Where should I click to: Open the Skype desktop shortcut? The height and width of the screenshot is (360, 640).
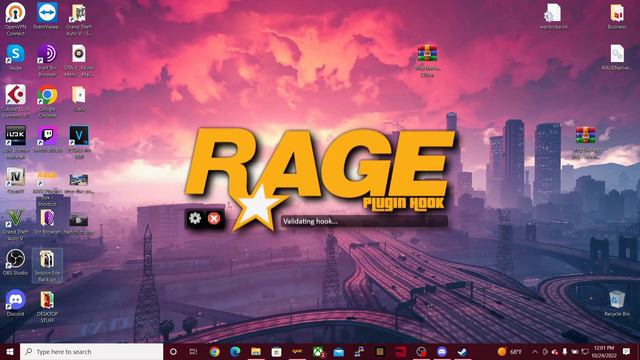pos(16,58)
